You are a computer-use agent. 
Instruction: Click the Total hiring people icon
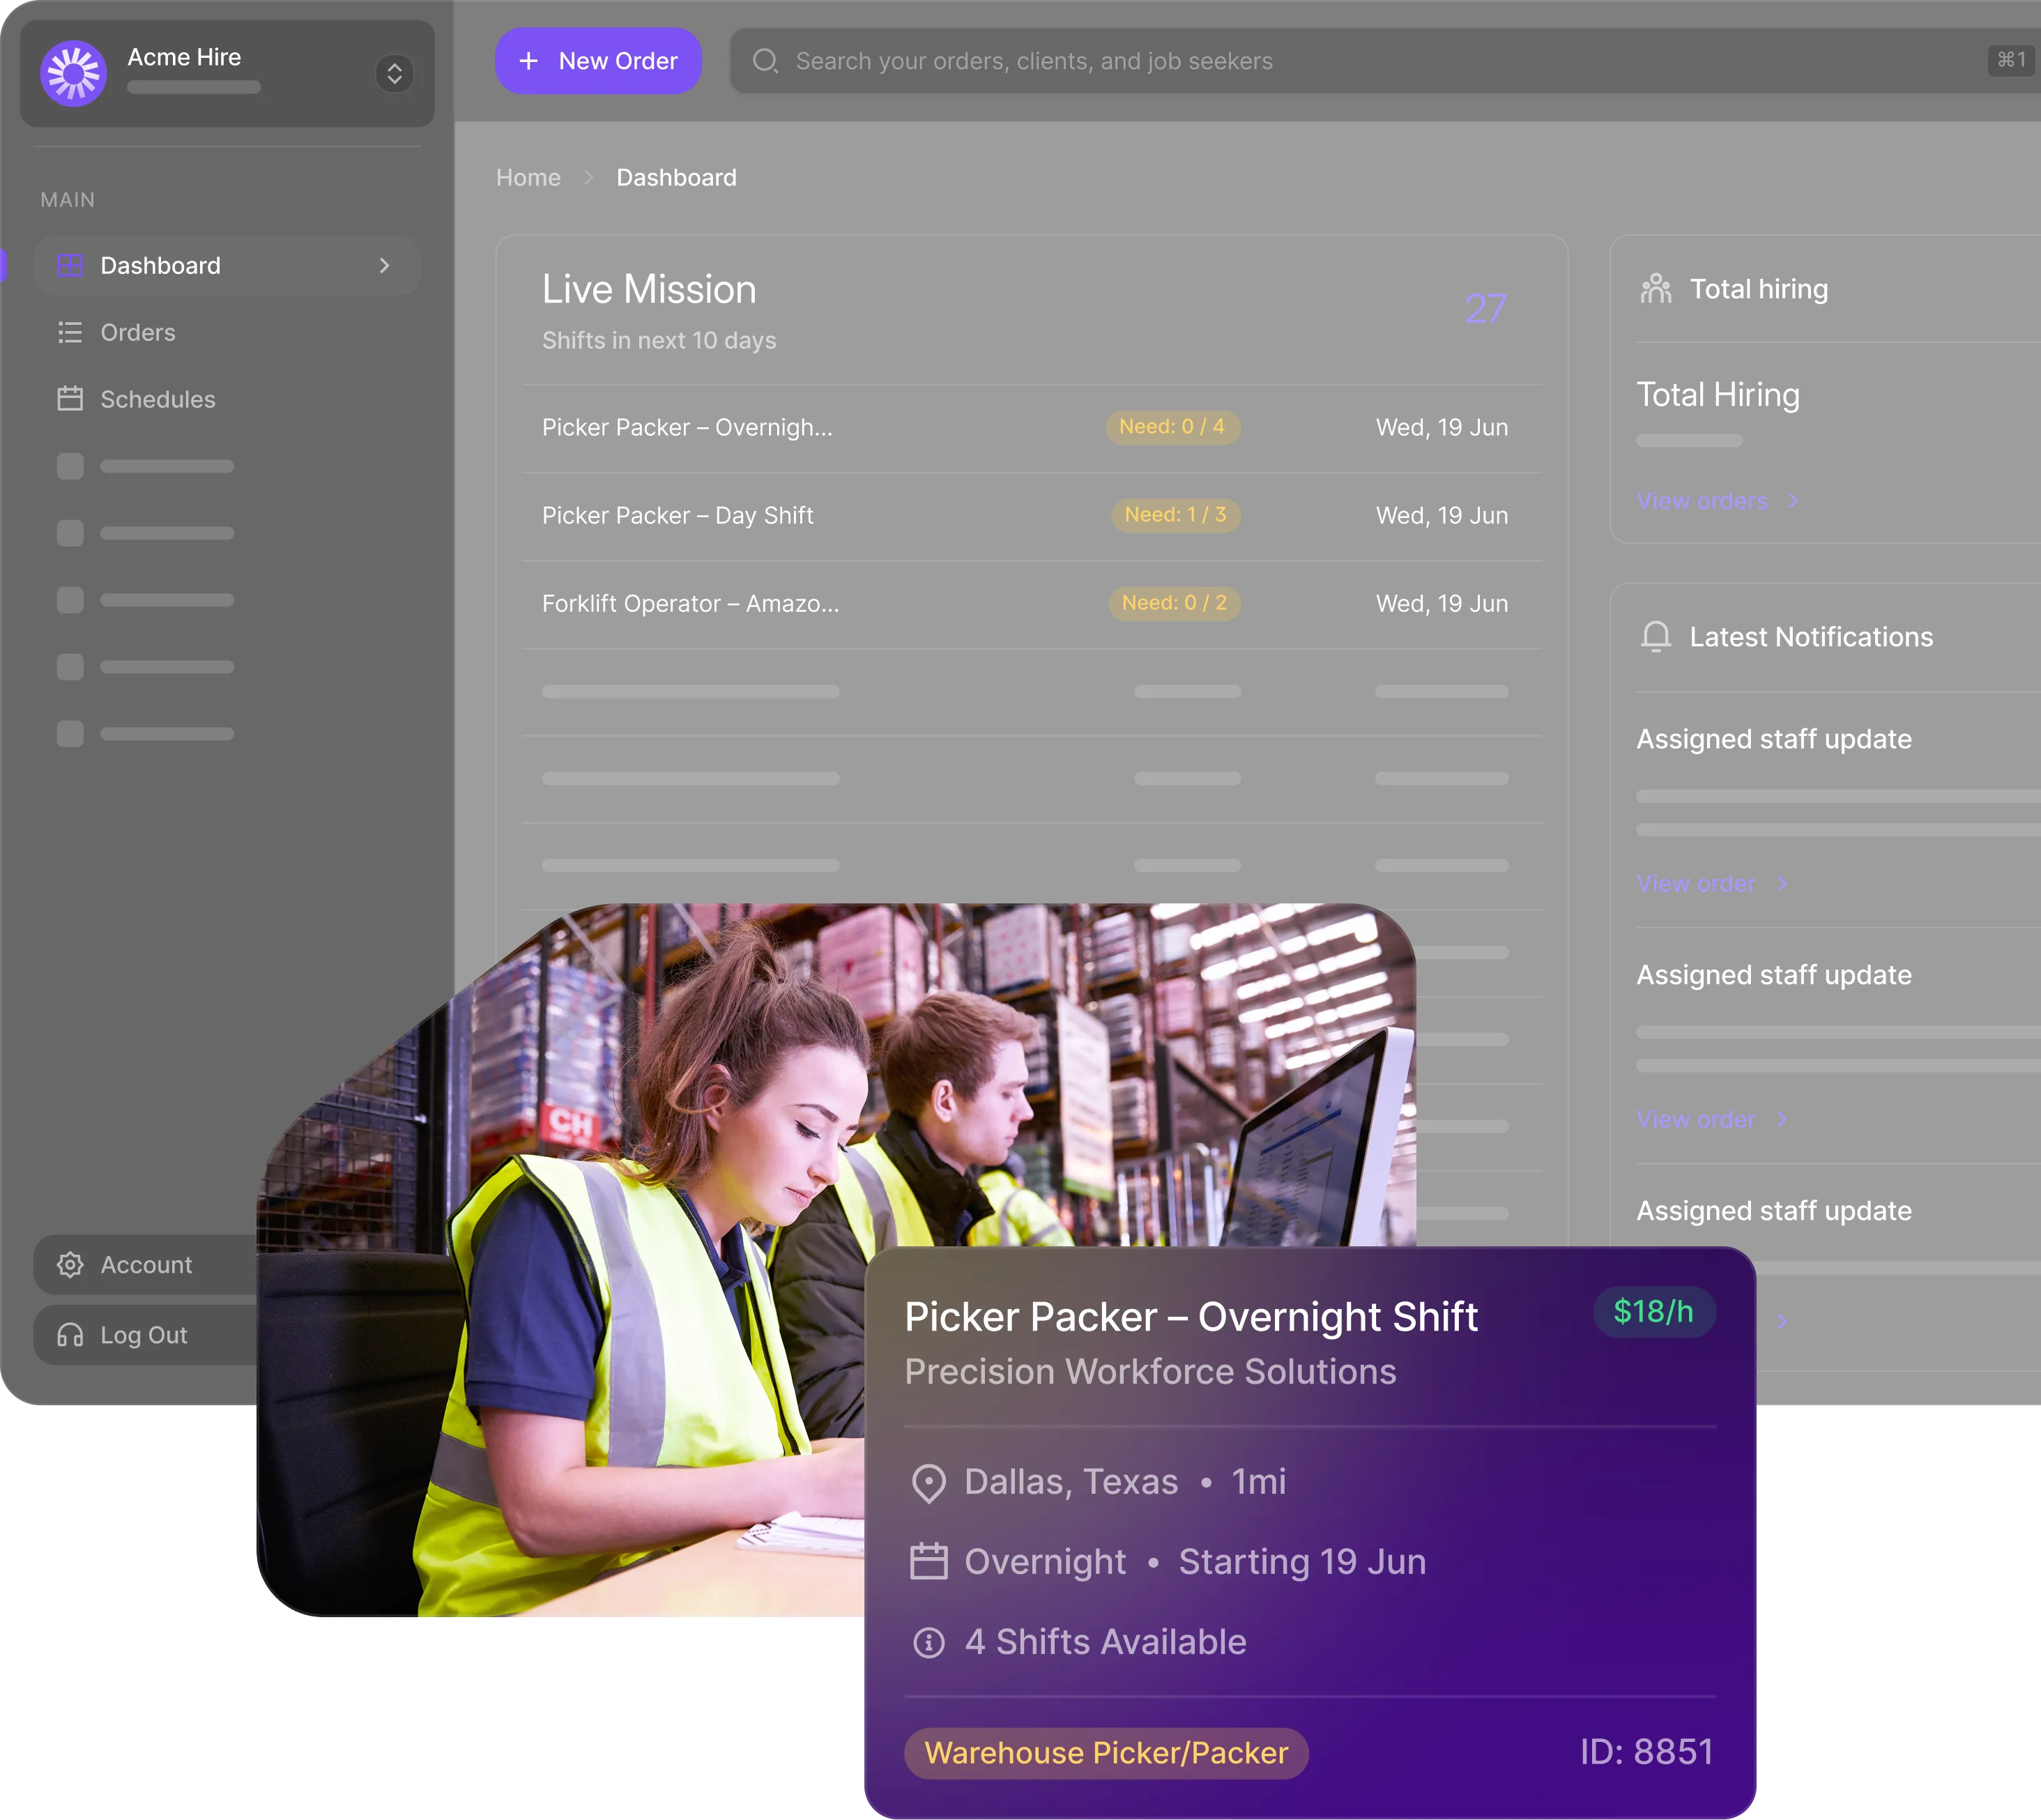[x=1656, y=289]
